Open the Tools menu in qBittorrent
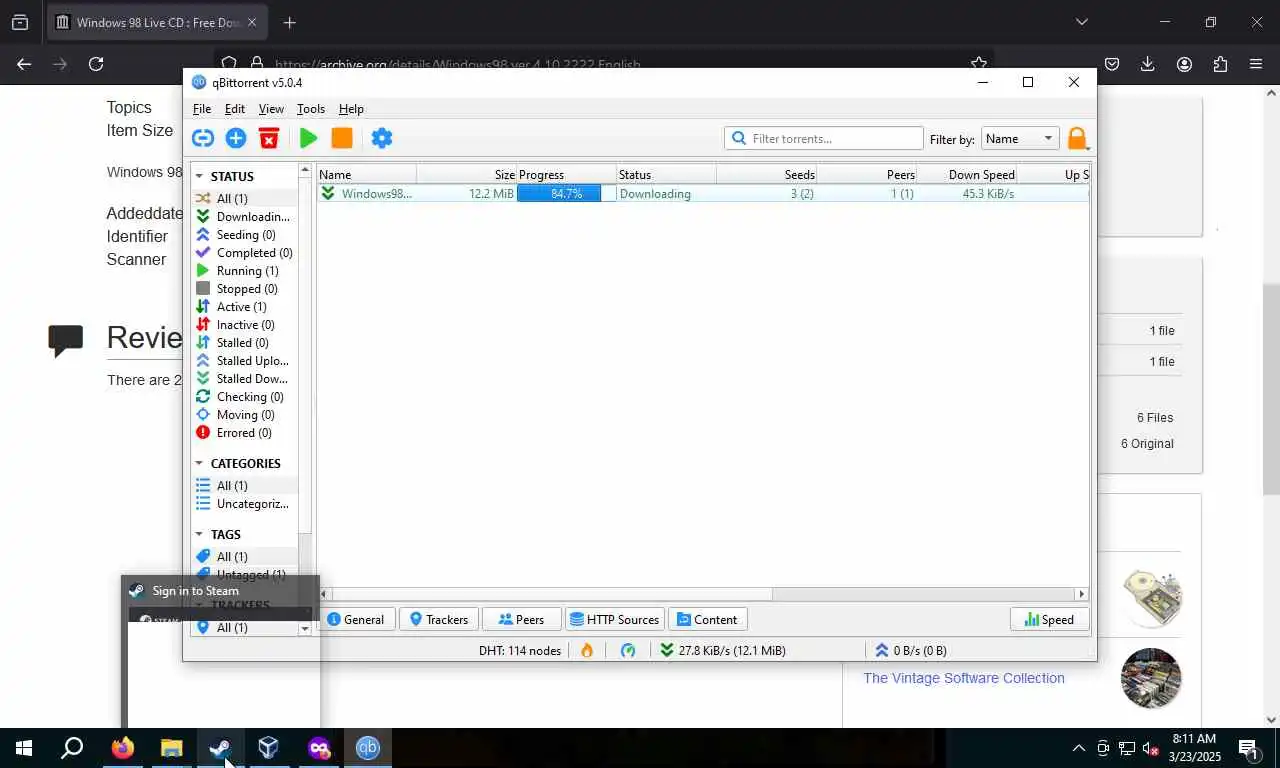 311,109
